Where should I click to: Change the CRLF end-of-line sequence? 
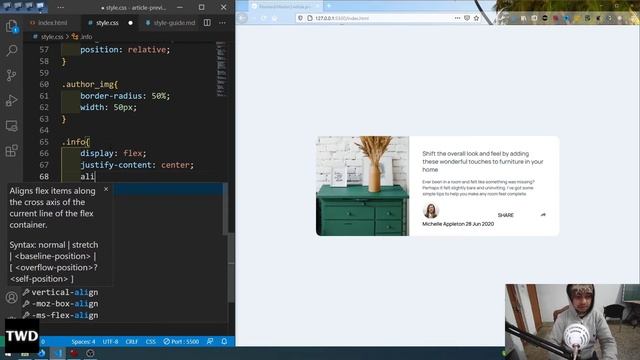[x=131, y=342]
